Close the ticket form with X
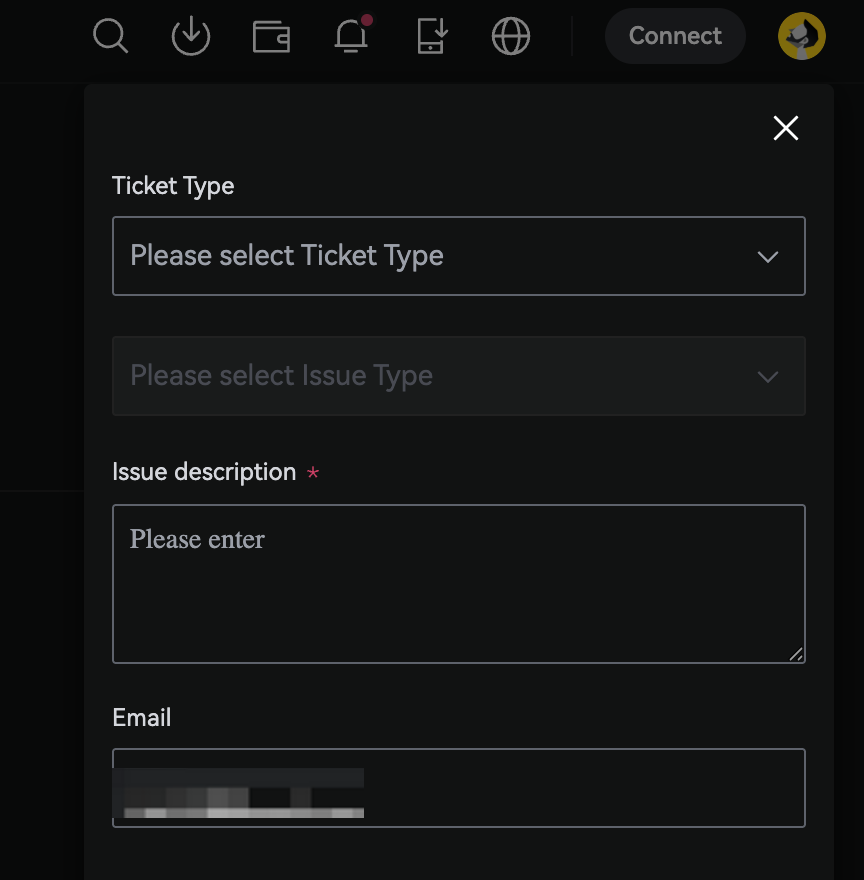Image resolution: width=864 pixels, height=880 pixels. [786, 128]
